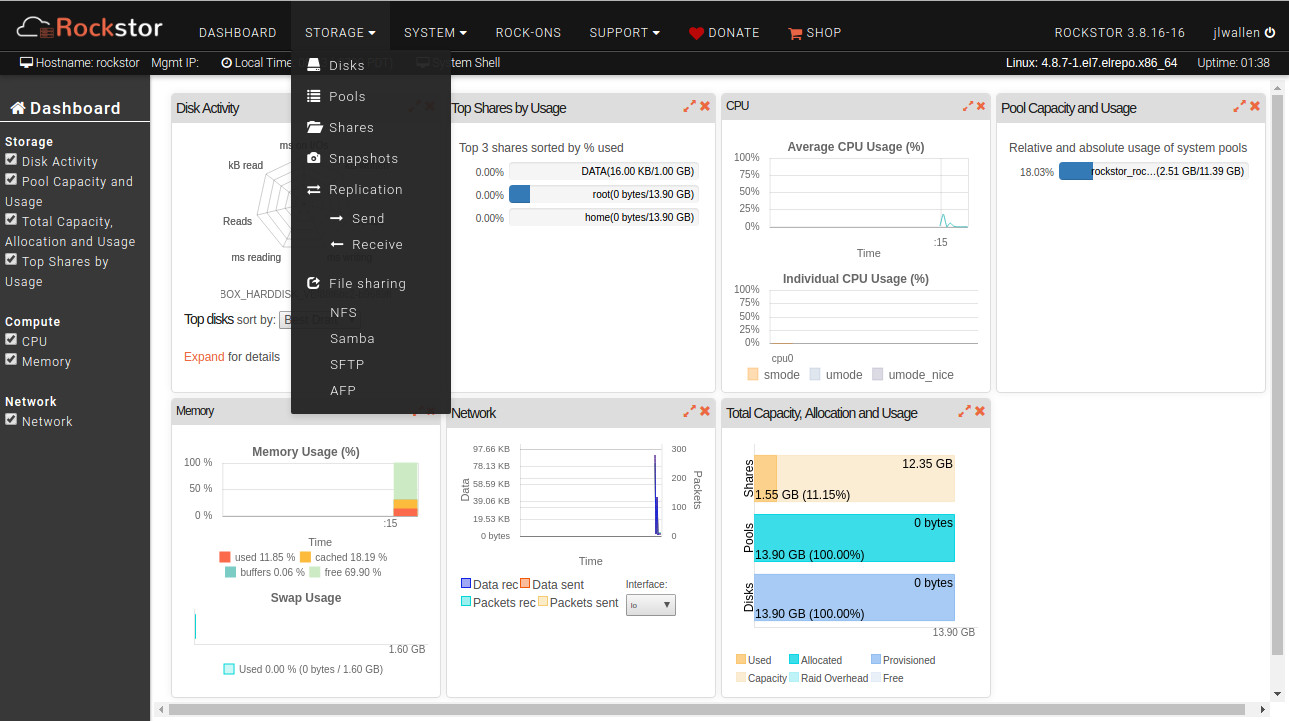Click the Snapshots camera icon in menu
The width and height of the screenshot is (1289, 721).
coord(313,158)
